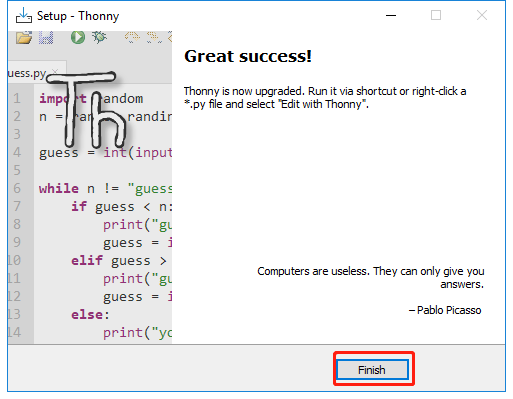Viewport: 513px width, 399px height.
Task: Click the setup installer icon in title bar
Action: click(24, 16)
